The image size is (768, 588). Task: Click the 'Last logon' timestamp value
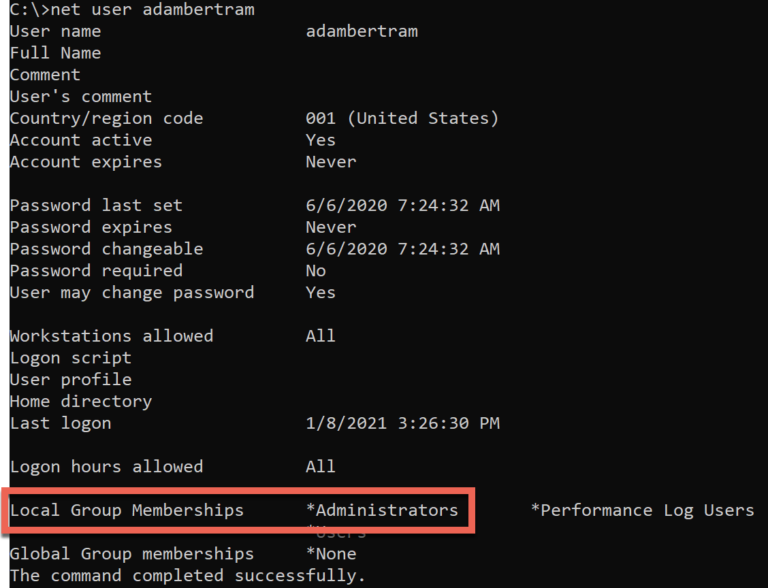coord(403,423)
